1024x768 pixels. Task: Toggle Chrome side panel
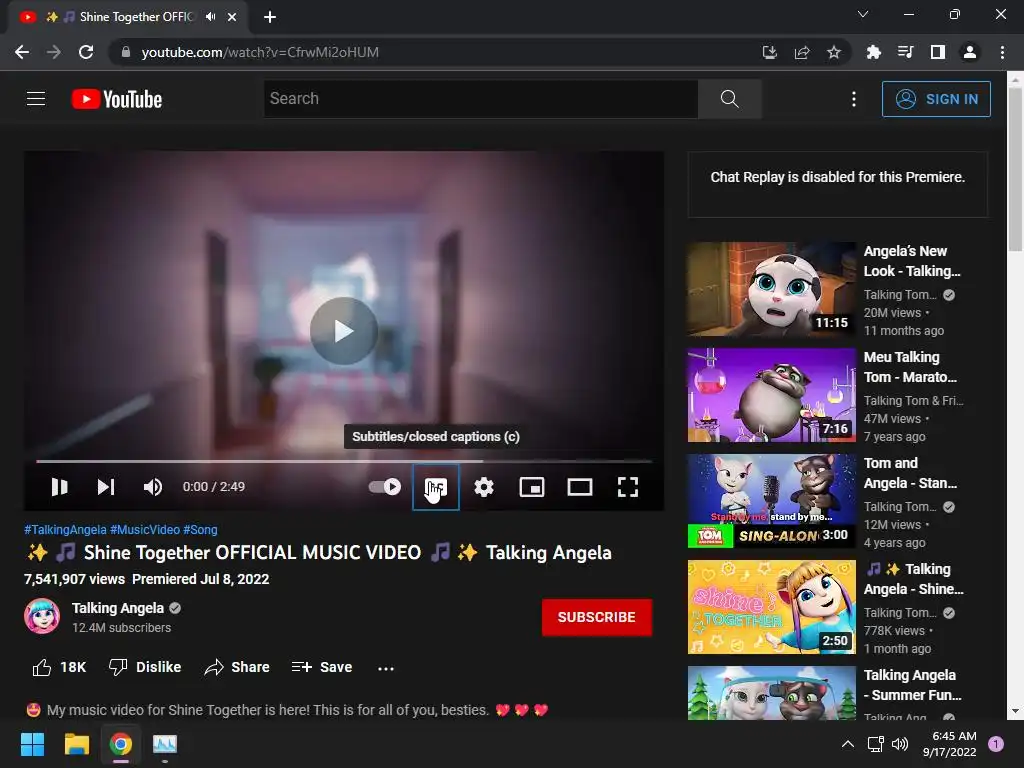coord(937,52)
